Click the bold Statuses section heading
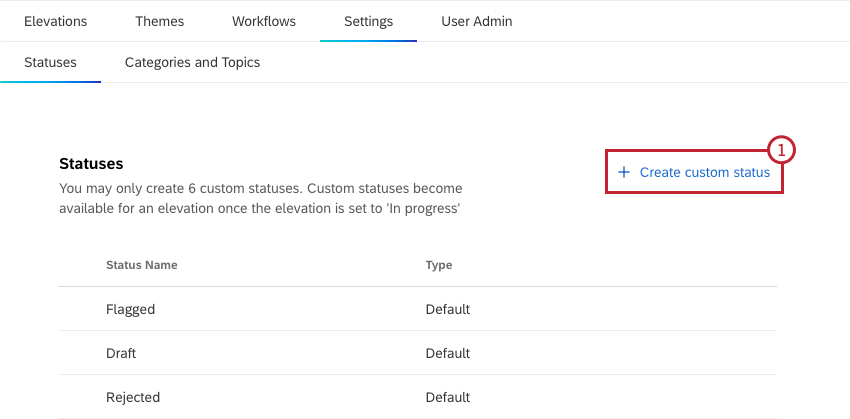Image resolution: width=850 pixels, height=419 pixels. 91,163
